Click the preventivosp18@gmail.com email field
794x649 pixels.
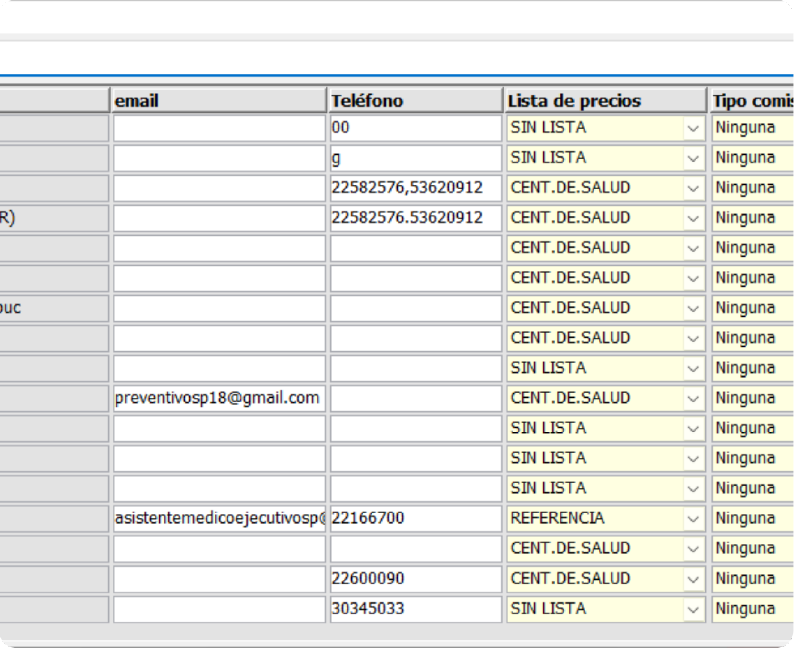[x=218, y=398]
